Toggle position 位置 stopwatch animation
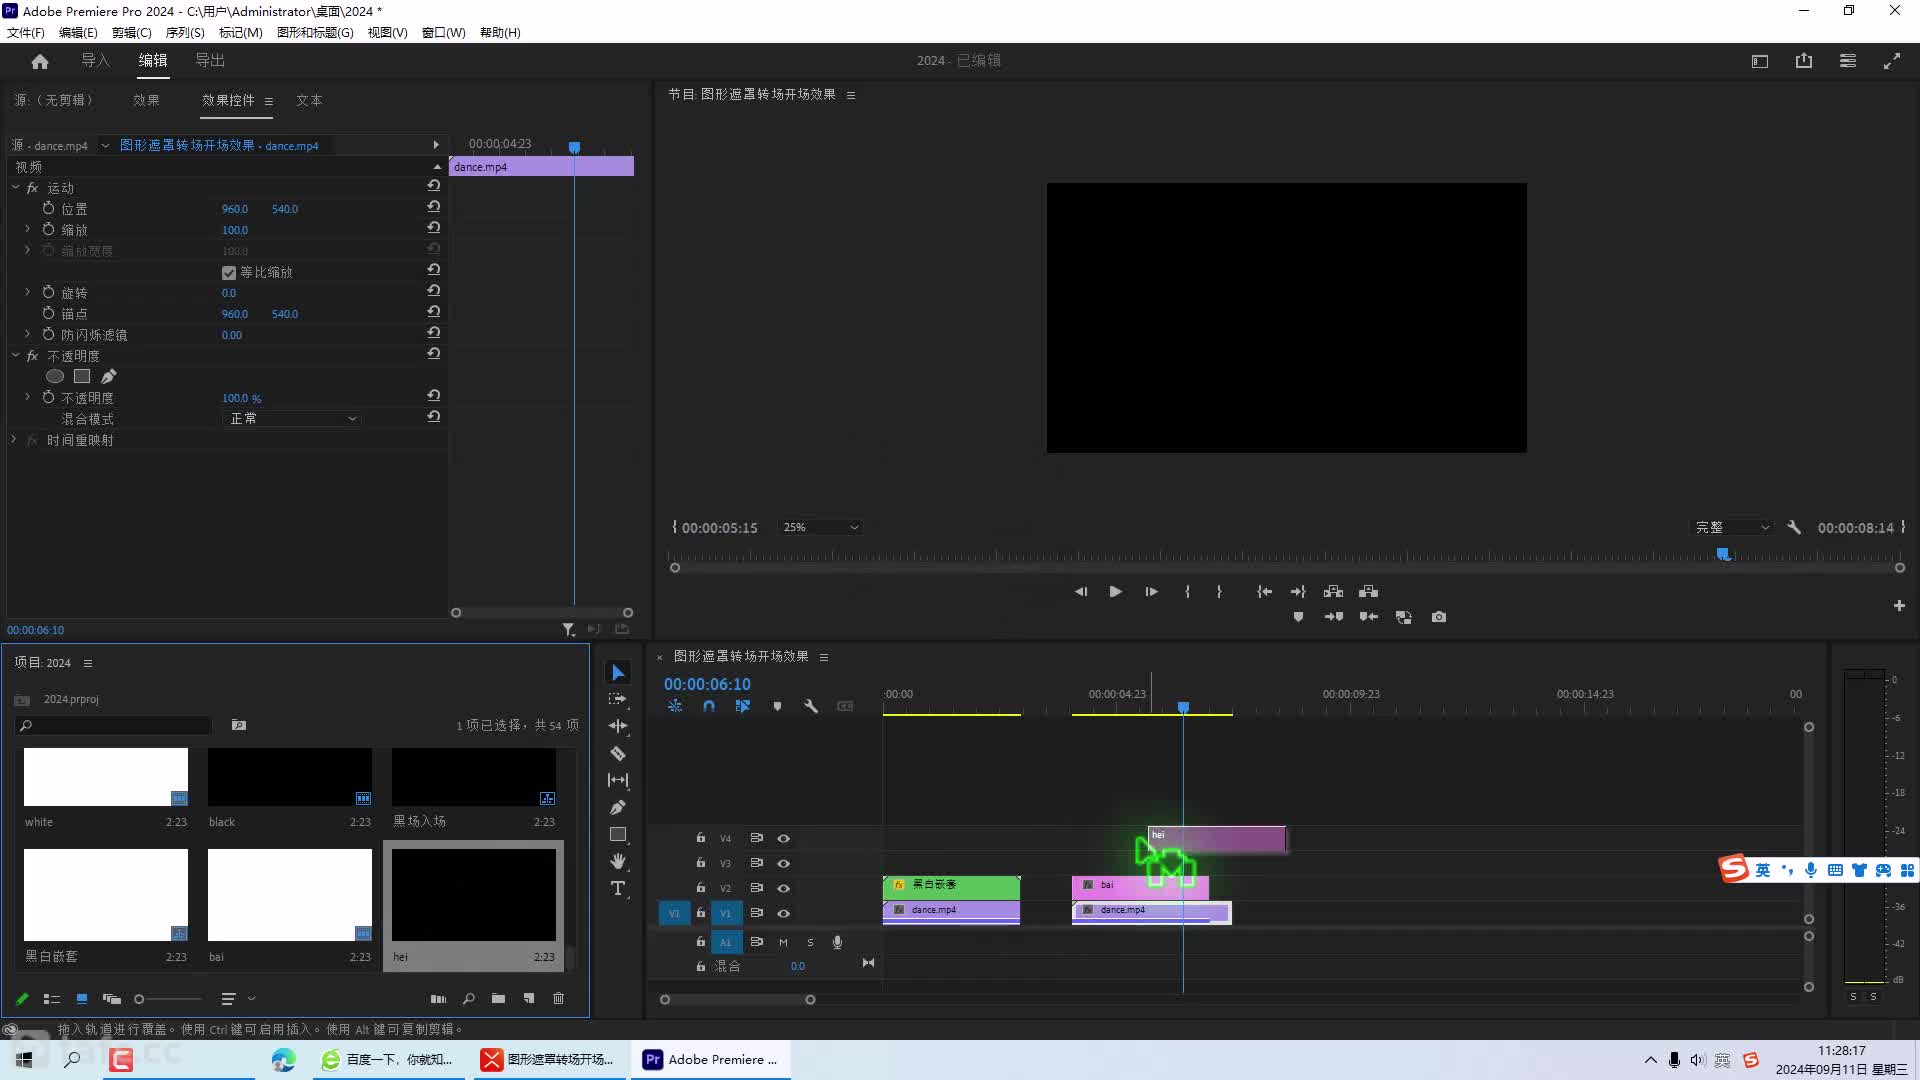 [x=48, y=208]
